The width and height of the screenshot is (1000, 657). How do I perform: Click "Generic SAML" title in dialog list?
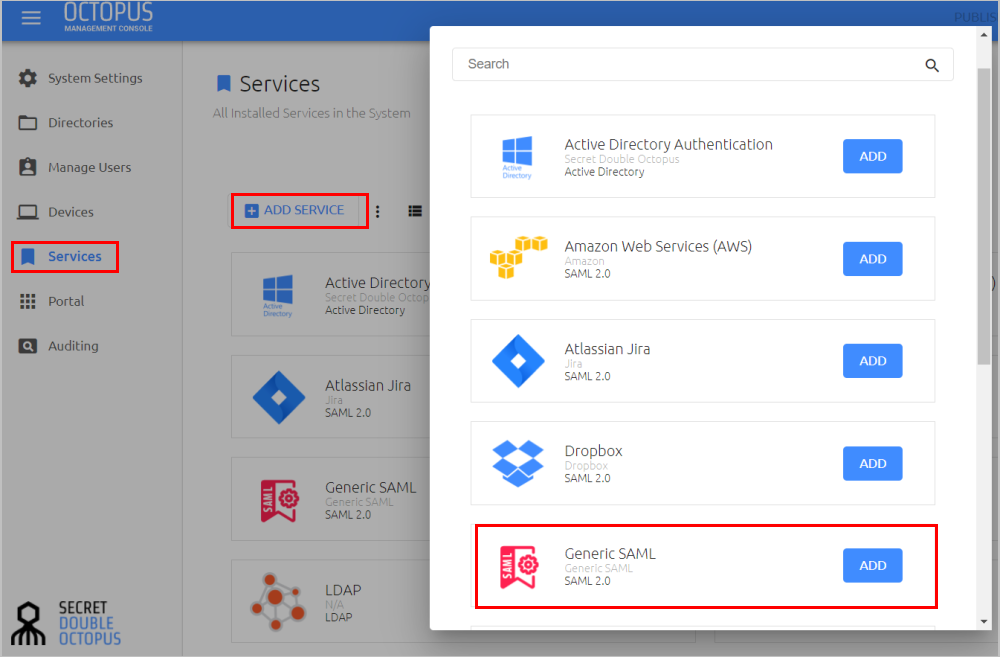(610, 554)
